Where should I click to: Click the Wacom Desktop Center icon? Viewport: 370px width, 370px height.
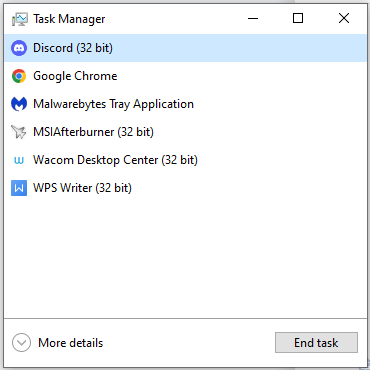click(19, 160)
